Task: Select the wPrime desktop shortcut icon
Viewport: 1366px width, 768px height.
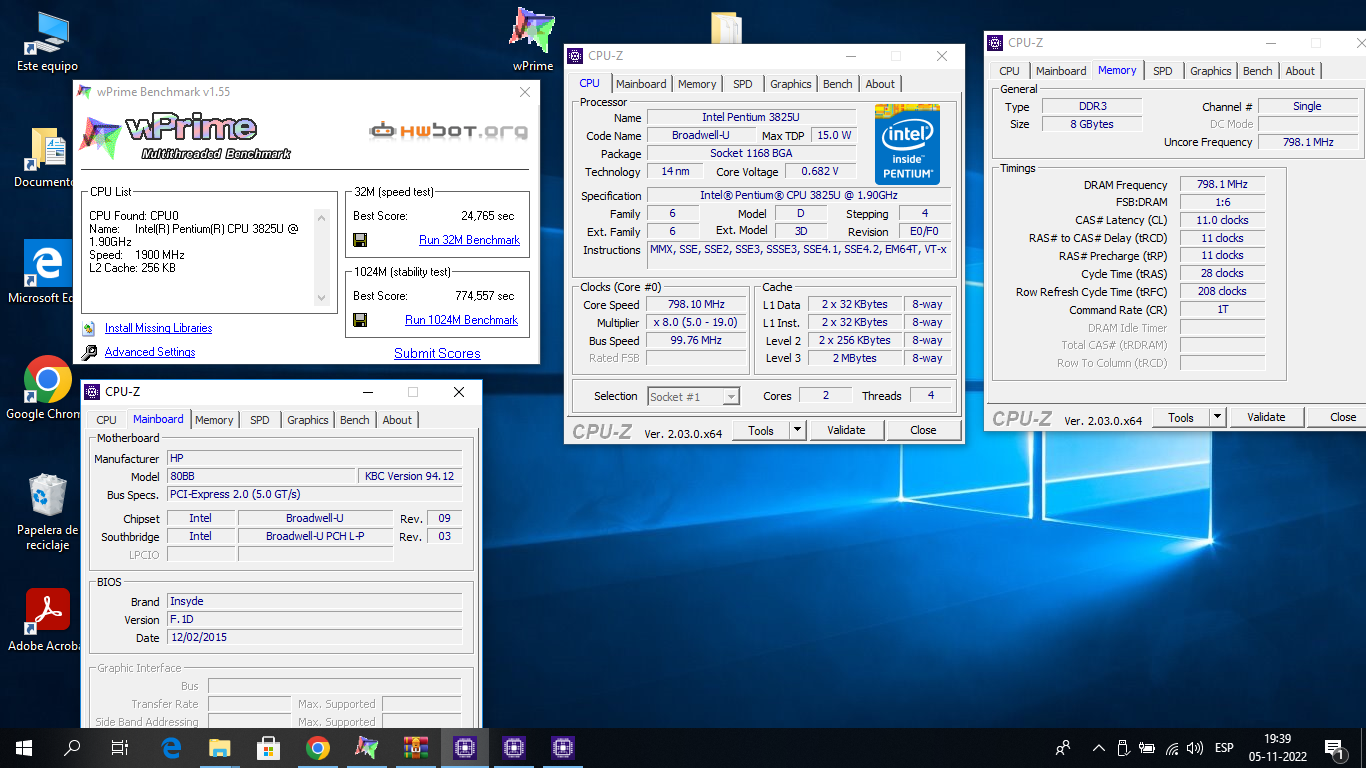Action: [x=532, y=40]
